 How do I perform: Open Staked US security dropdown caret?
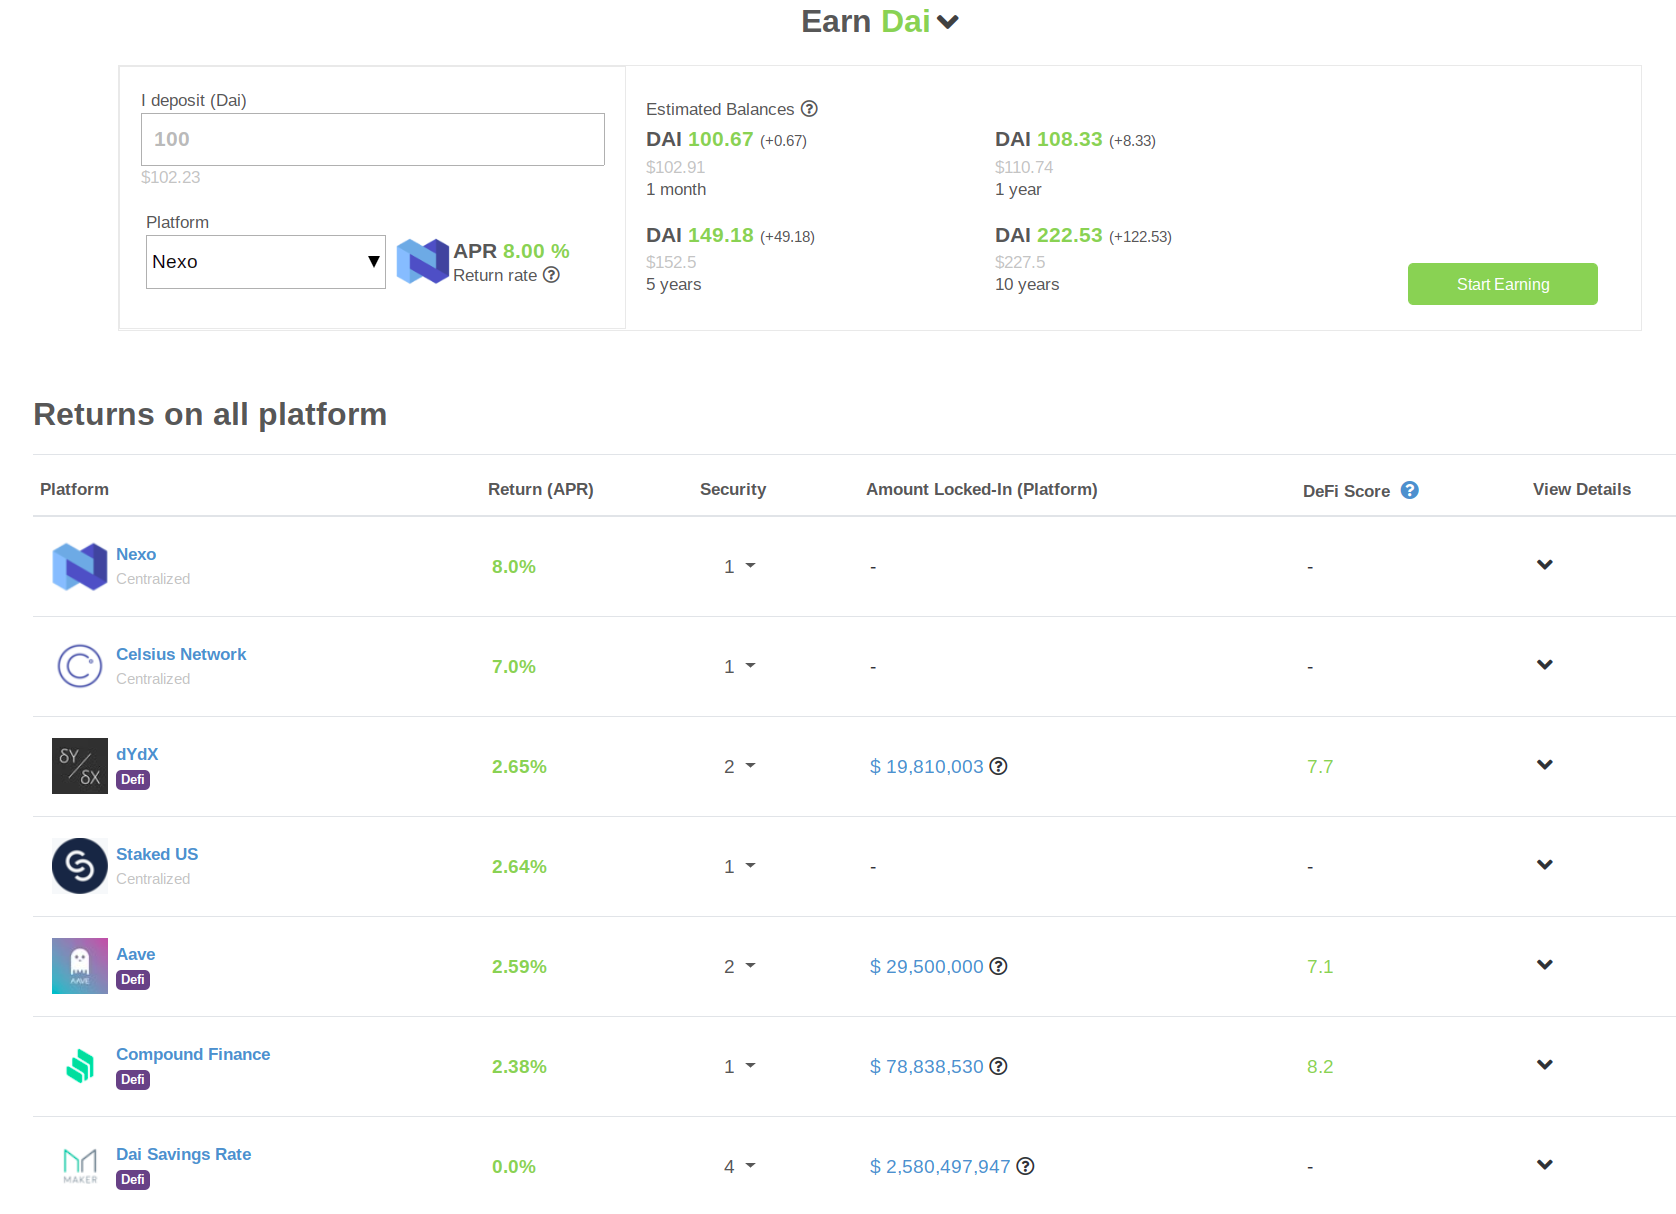tap(751, 866)
